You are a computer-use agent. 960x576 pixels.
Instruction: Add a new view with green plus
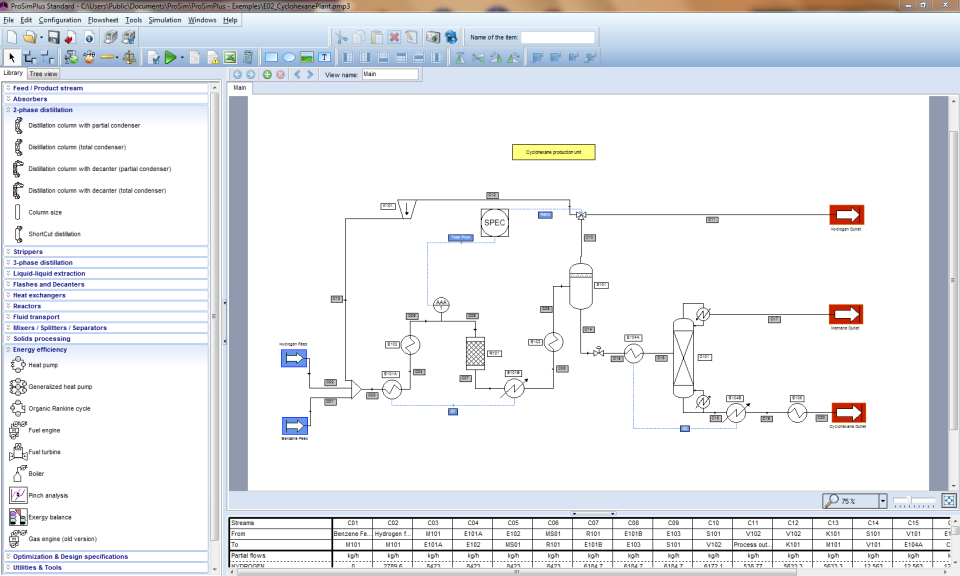click(267, 75)
